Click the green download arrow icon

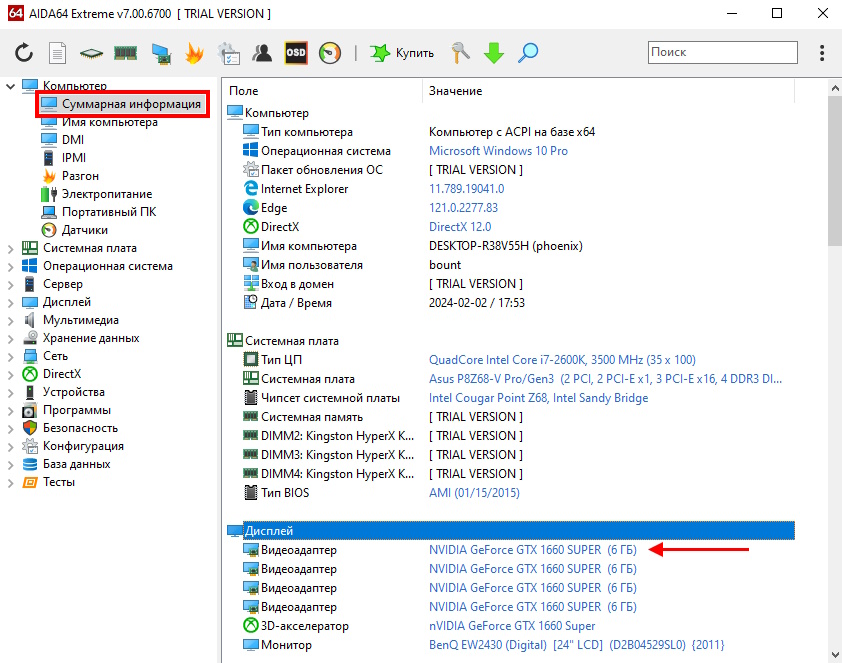(x=493, y=53)
